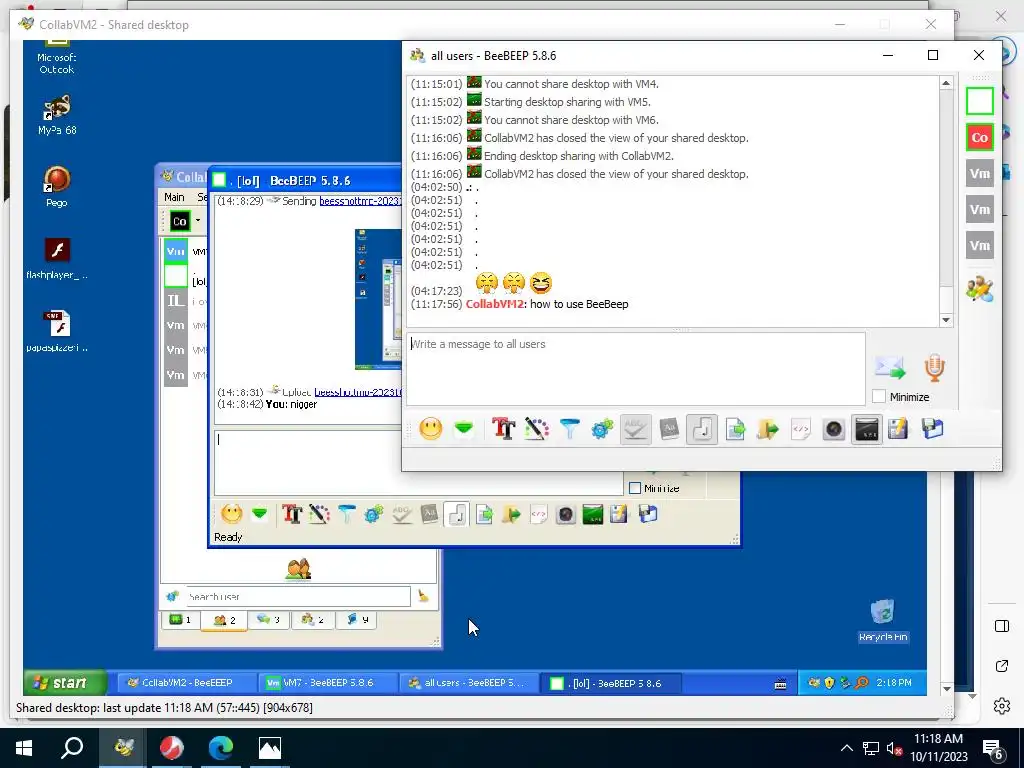Open Windows Start menu on host taskbar
This screenshot has height=768, width=1024.
[x=24, y=748]
